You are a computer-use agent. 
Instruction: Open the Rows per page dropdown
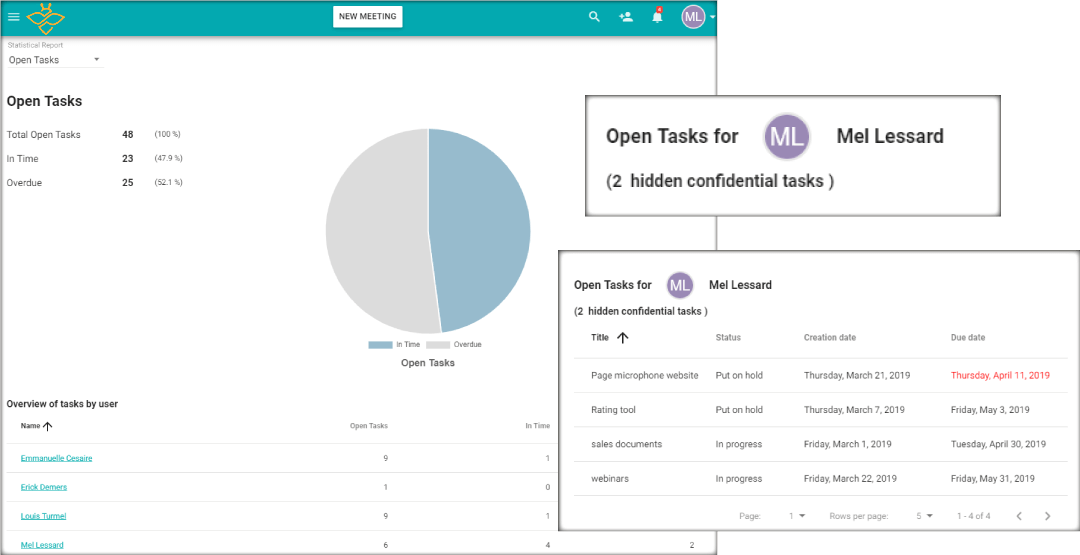tap(924, 516)
